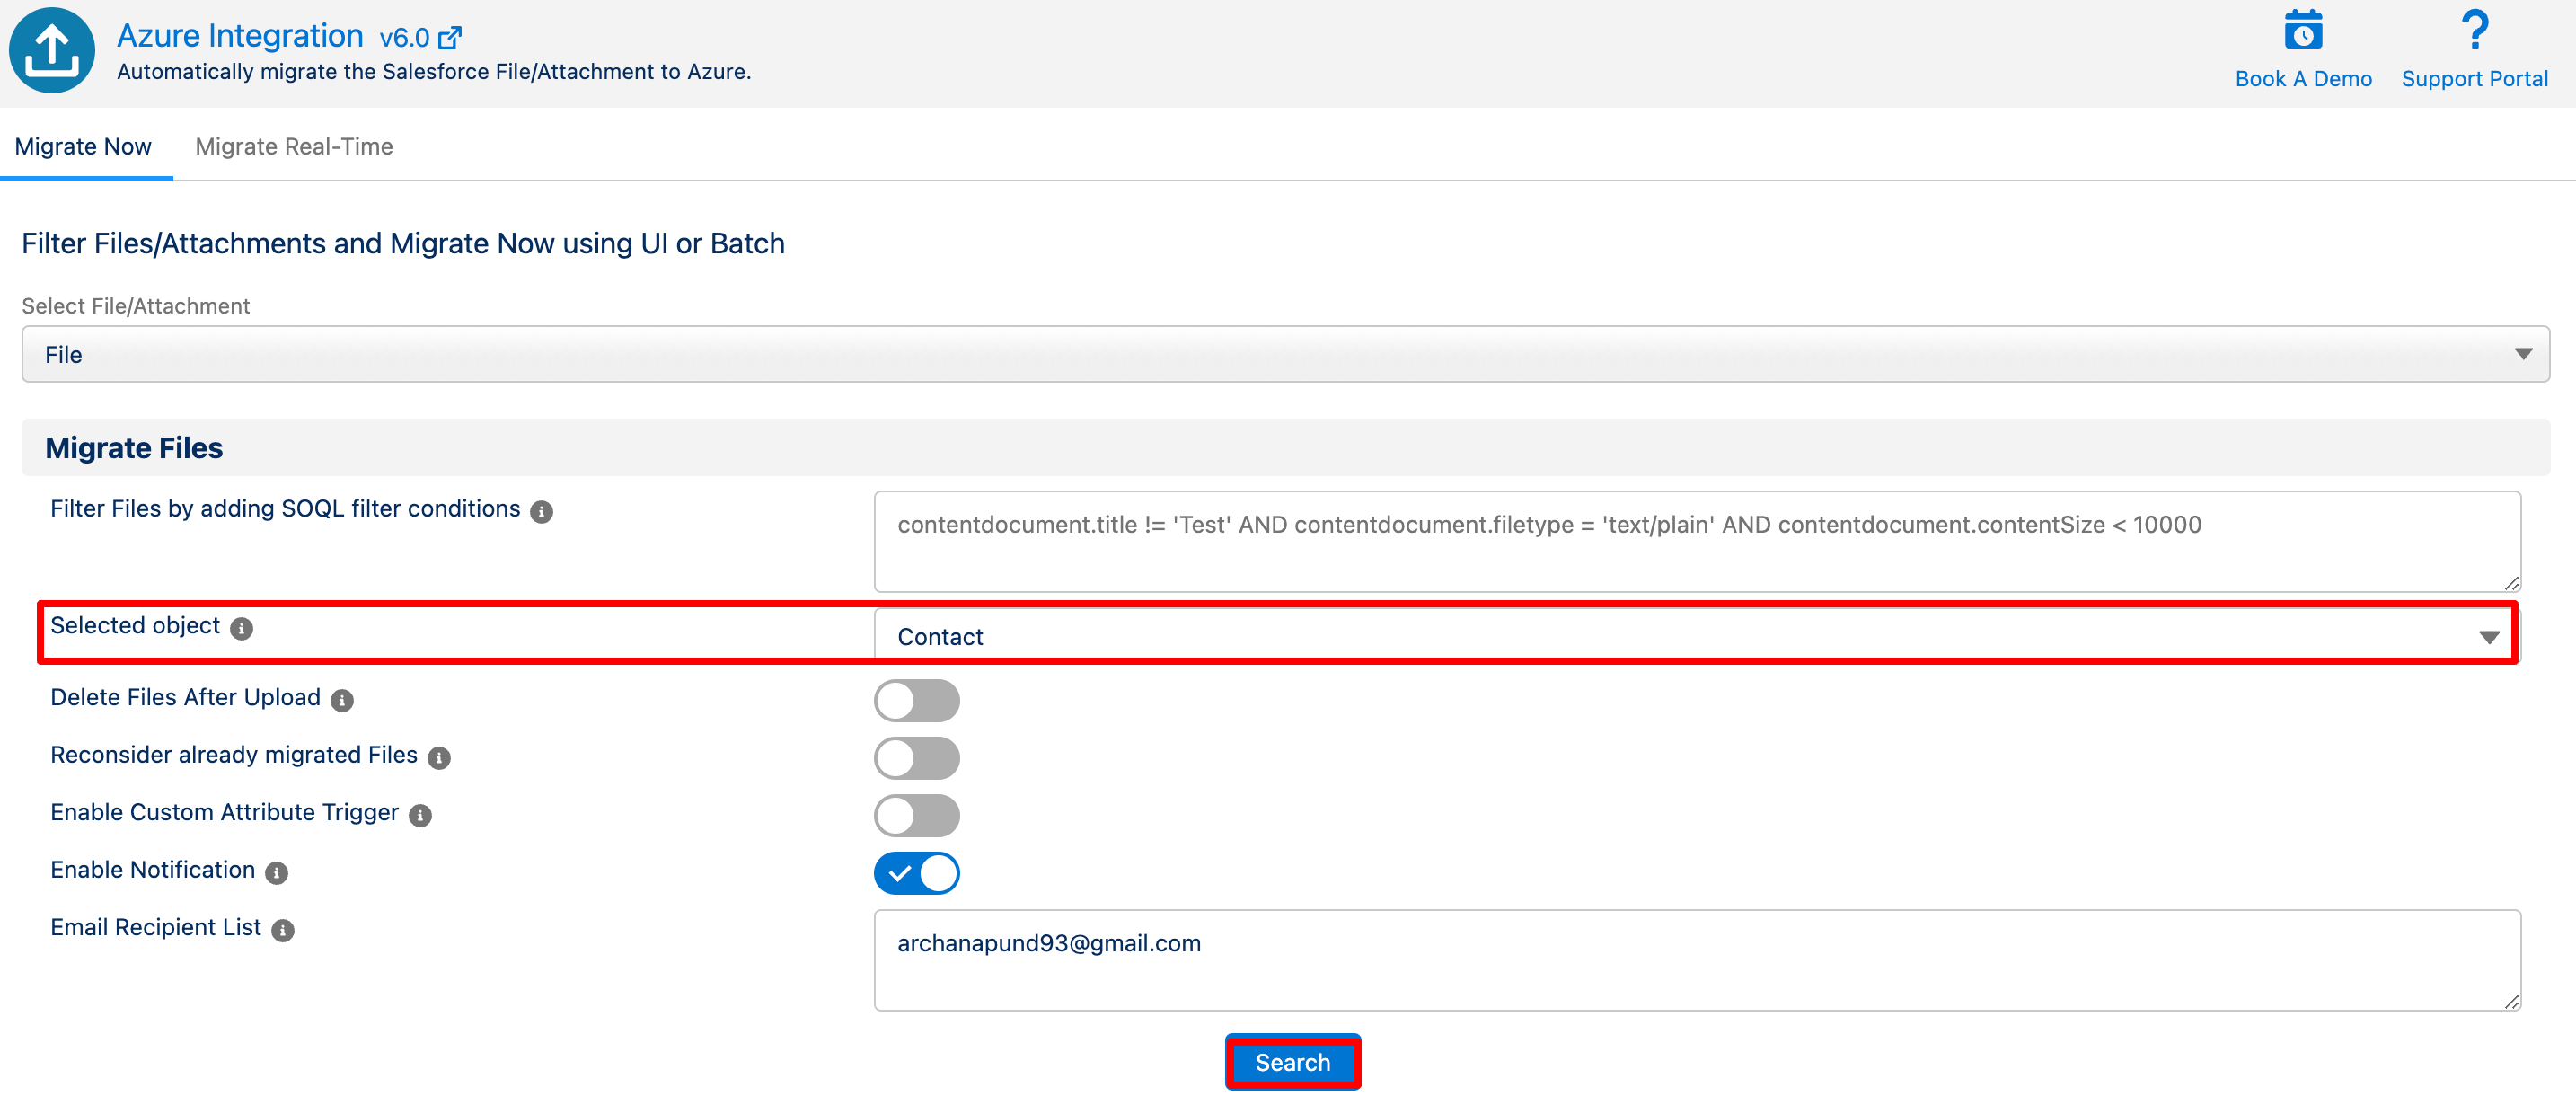Image resolution: width=2576 pixels, height=1105 pixels.
Task: Open the Select File/Attachment dropdown
Action: click(1285, 354)
